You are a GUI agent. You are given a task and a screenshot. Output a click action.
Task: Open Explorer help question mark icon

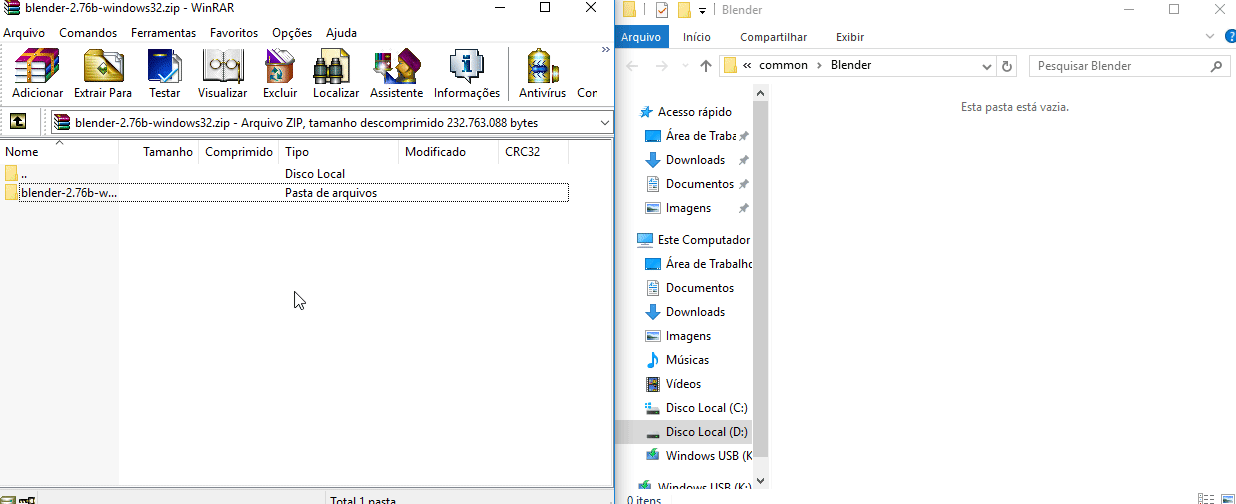[1230, 37]
